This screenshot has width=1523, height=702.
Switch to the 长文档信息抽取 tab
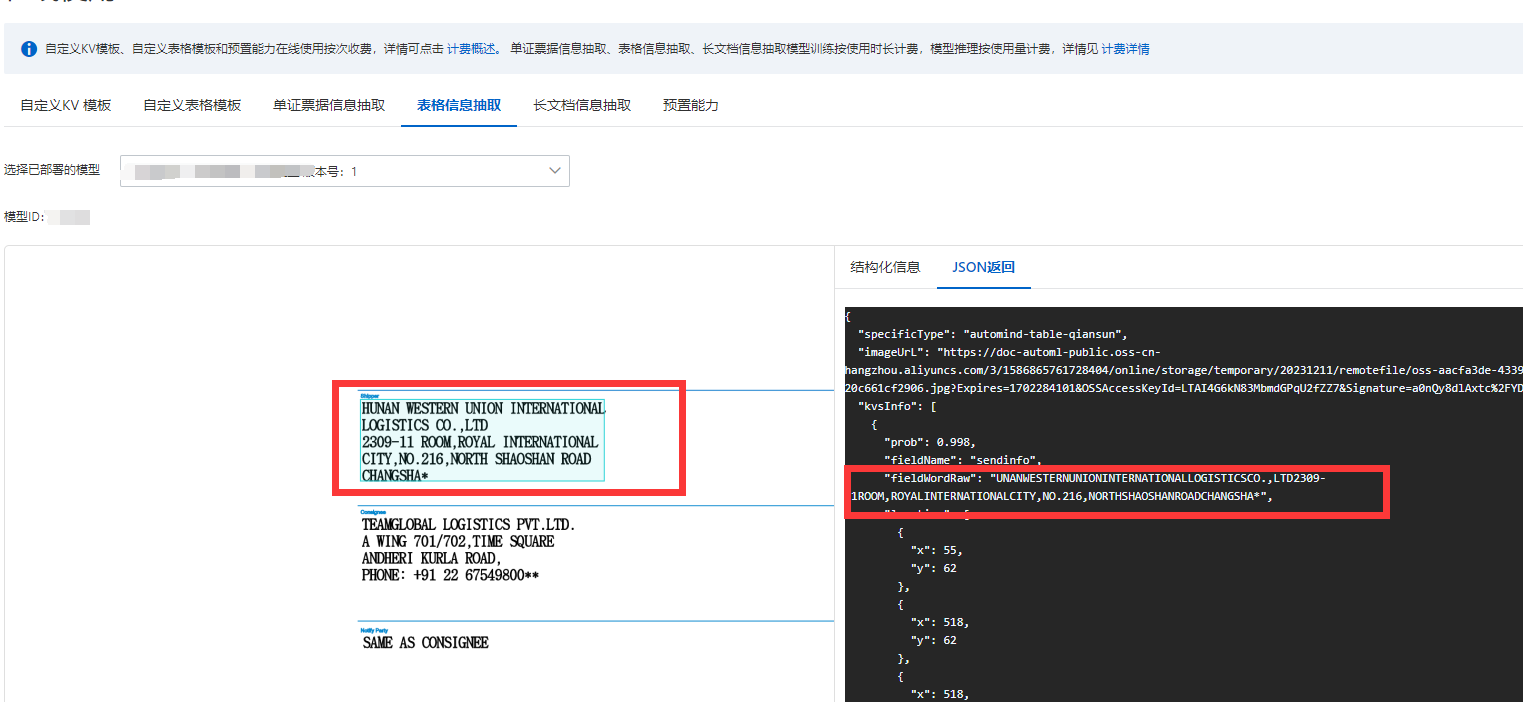click(582, 105)
